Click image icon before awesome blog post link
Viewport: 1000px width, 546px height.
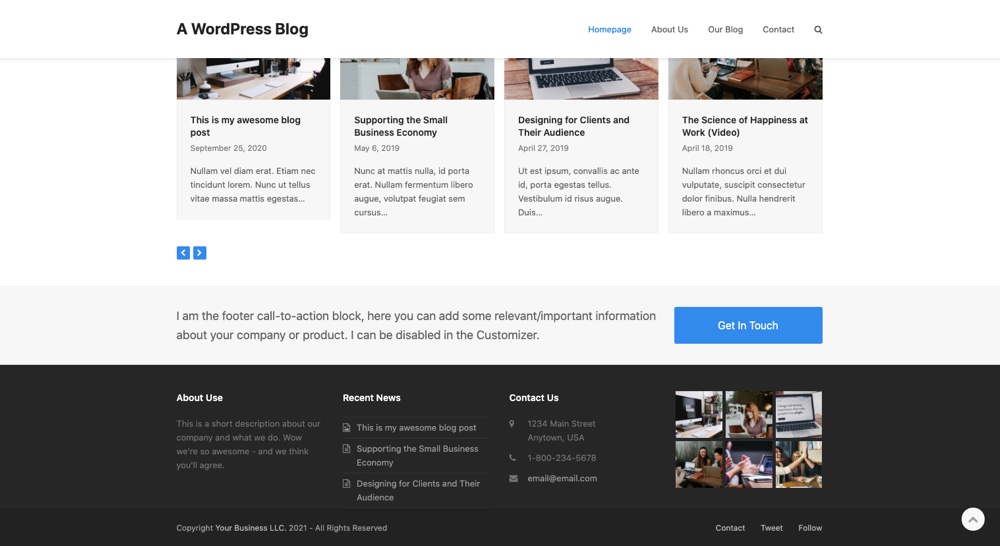tap(346, 428)
